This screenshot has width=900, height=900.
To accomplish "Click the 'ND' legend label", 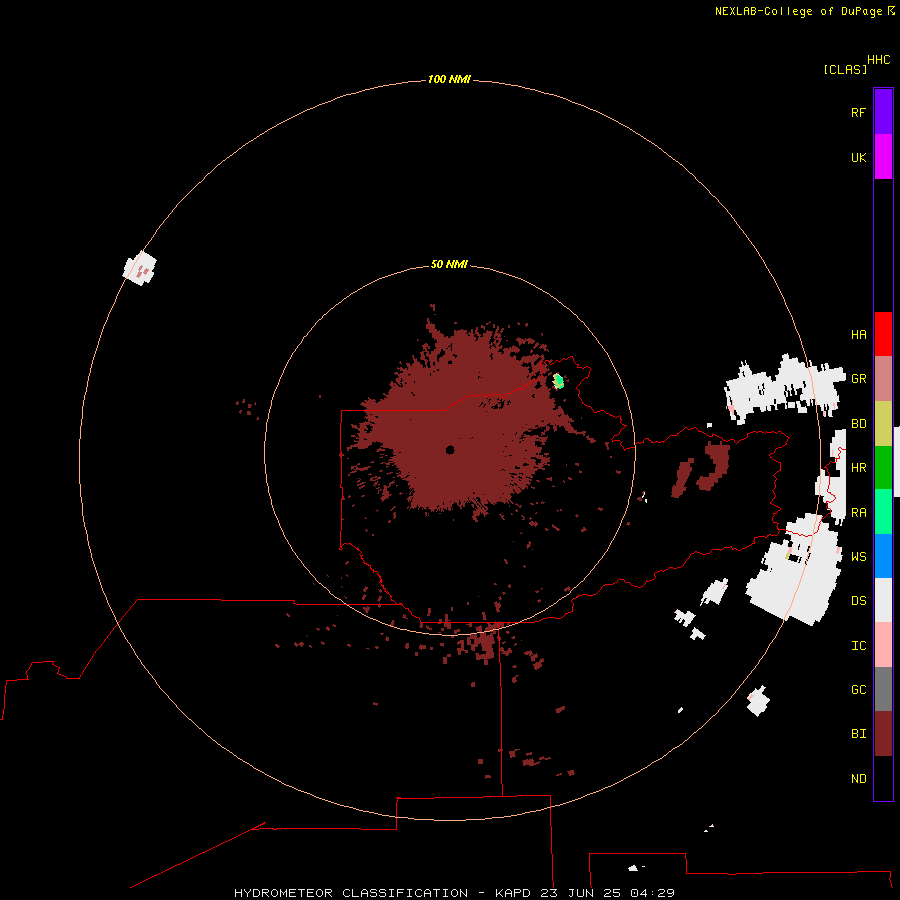I will pyautogui.click(x=858, y=779).
